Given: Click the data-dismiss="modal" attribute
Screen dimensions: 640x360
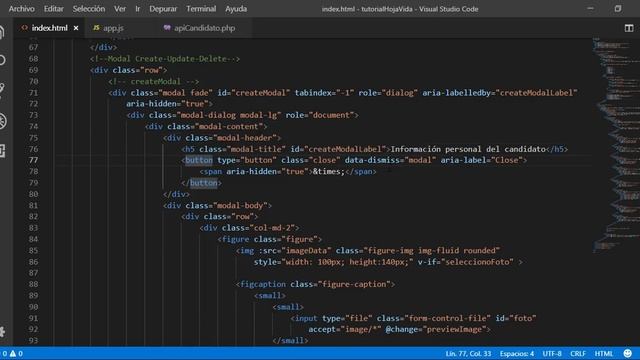Looking at the screenshot, I should tap(390, 160).
